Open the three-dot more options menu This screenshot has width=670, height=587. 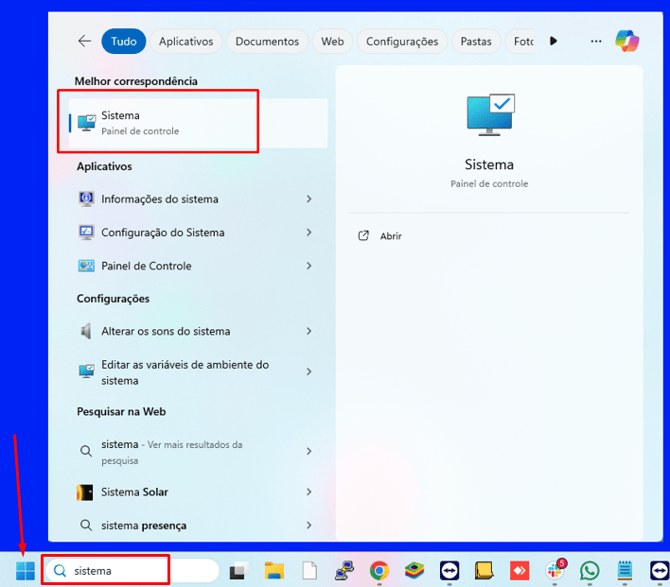(x=596, y=41)
